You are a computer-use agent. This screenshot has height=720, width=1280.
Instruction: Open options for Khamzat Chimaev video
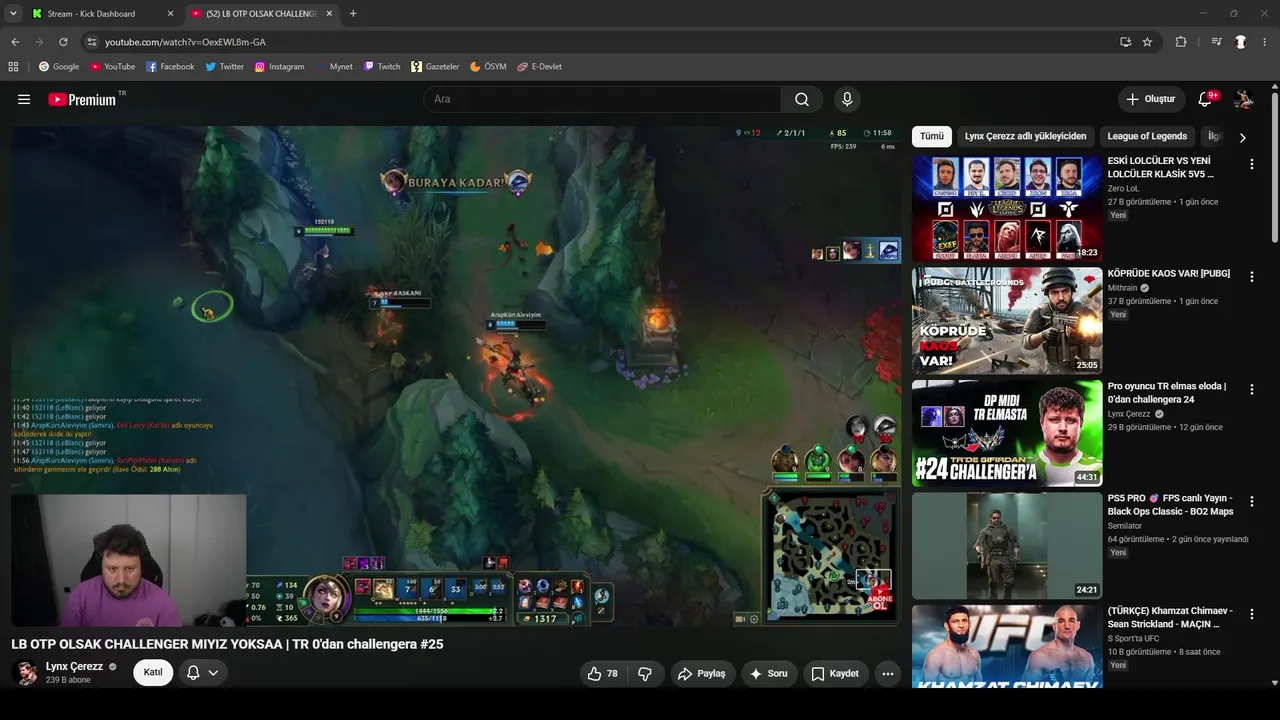pyautogui.click(x=1251, y=615)
